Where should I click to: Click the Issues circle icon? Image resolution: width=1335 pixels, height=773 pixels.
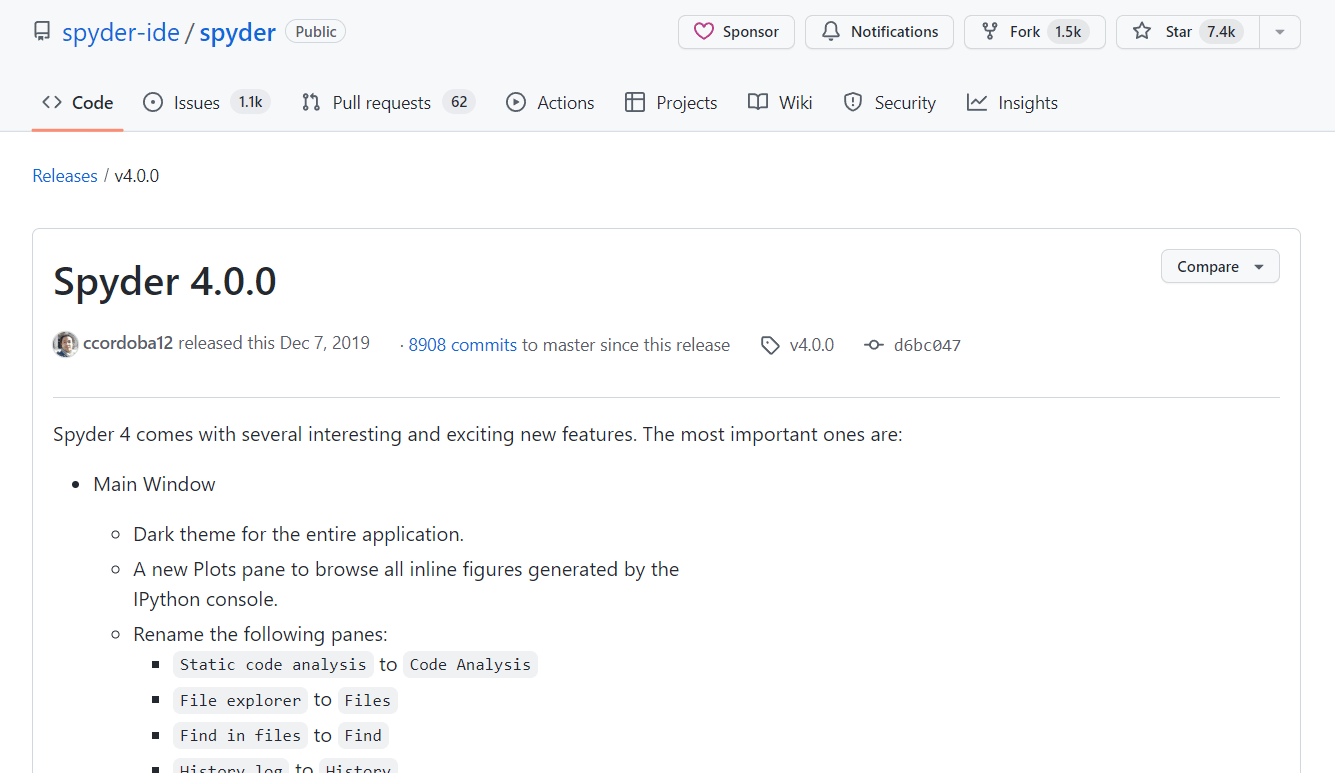point(153,102)
